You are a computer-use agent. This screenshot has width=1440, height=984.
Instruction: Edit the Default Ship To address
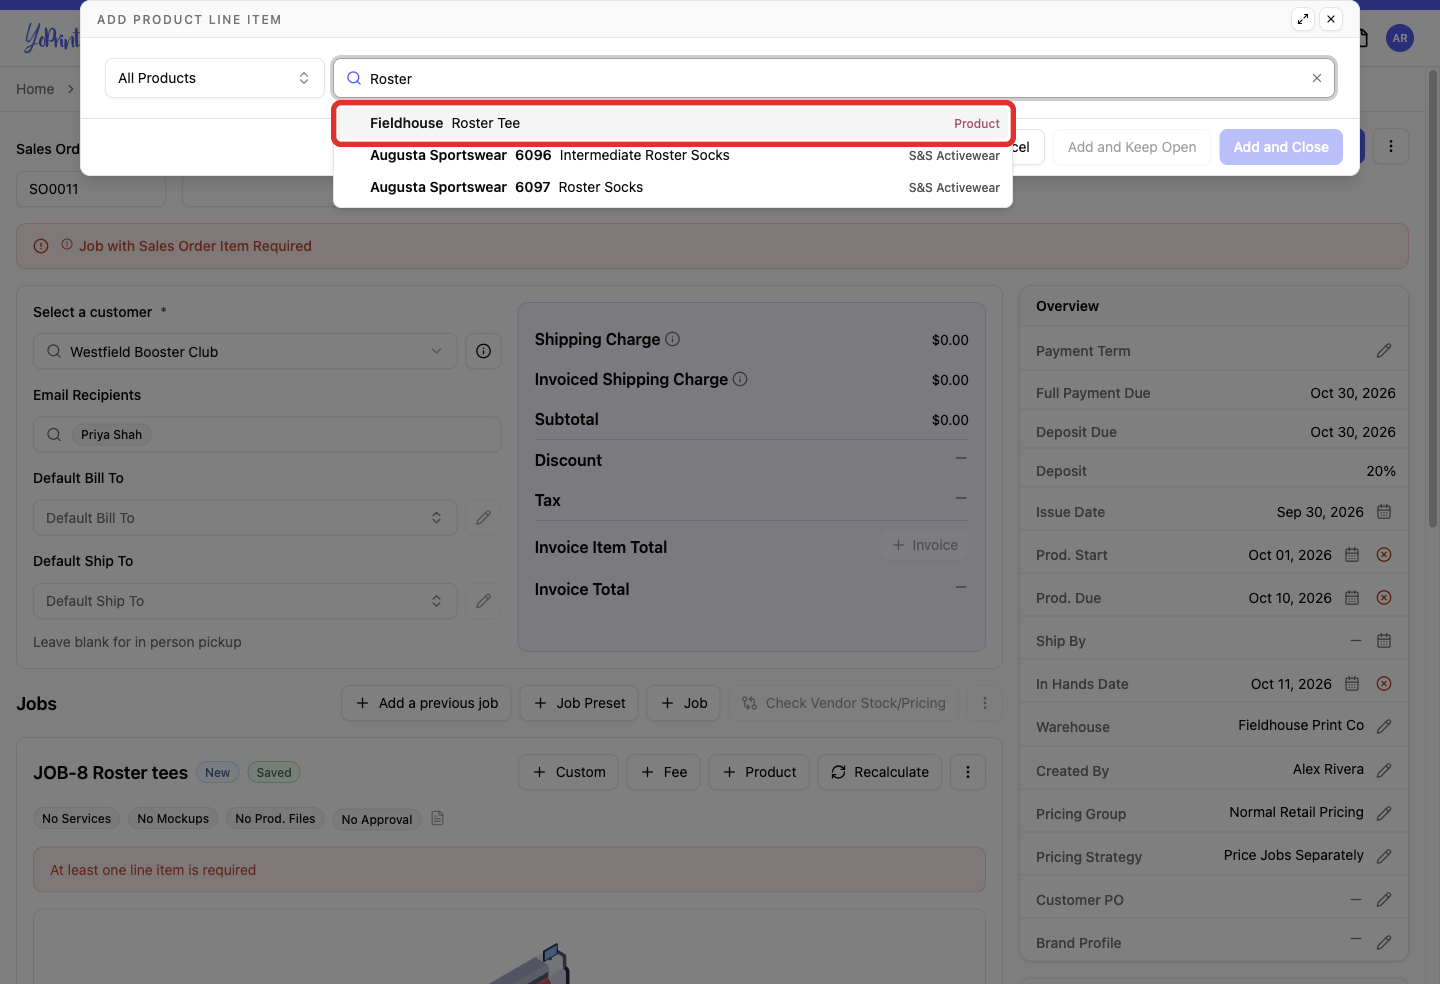point(483,601)
